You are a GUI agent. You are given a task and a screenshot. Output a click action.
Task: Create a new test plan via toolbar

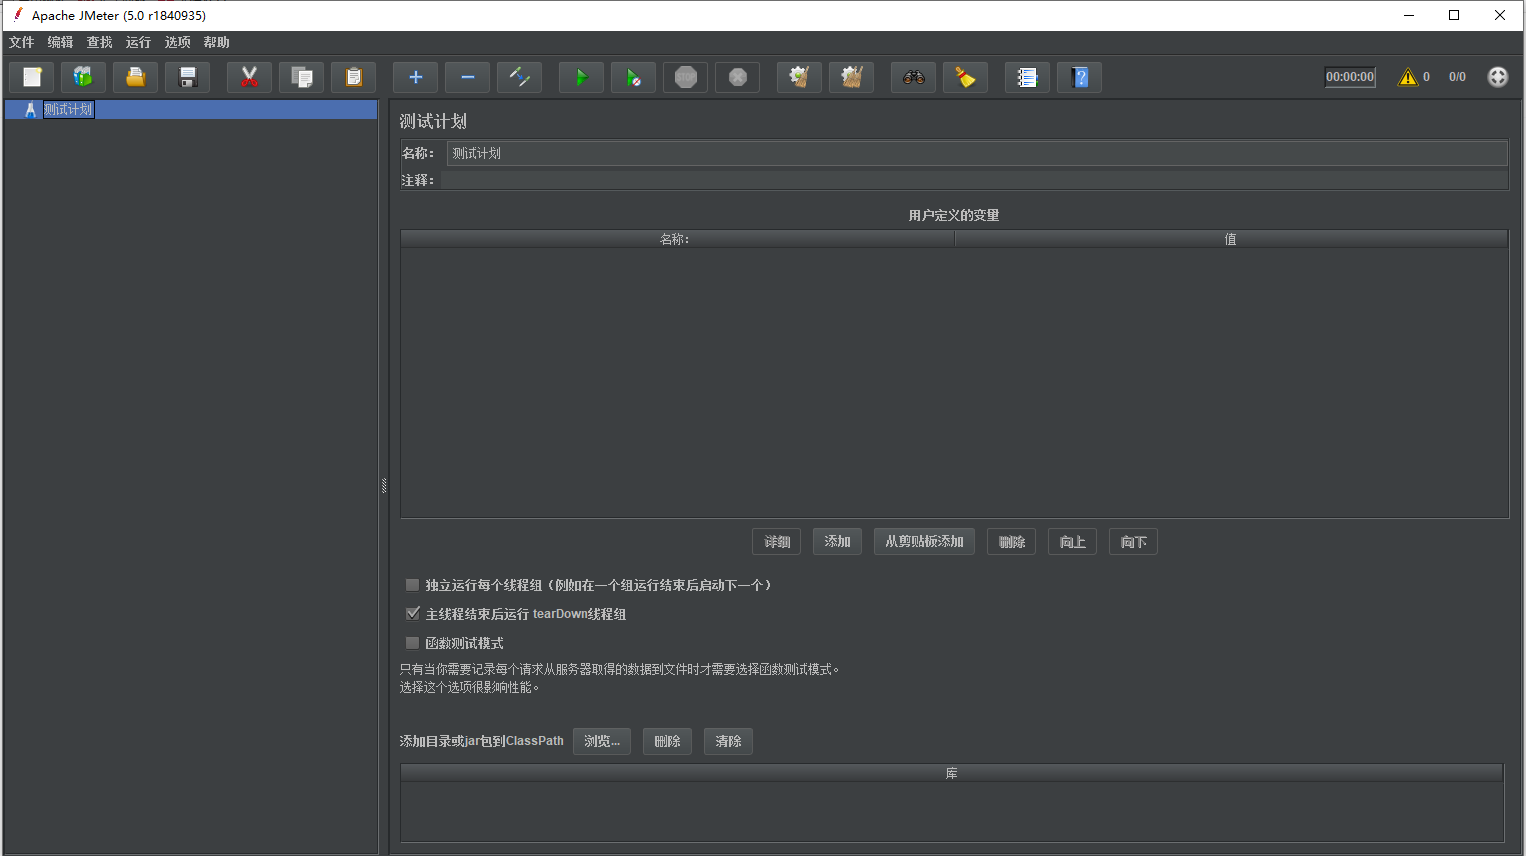tap(32, 77)
